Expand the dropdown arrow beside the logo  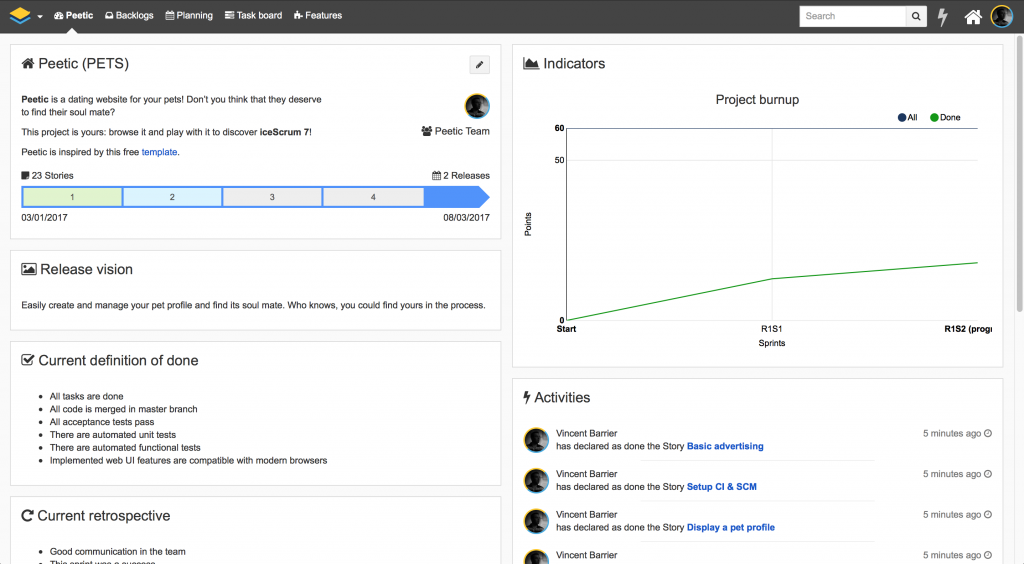[x=40, y=17]
